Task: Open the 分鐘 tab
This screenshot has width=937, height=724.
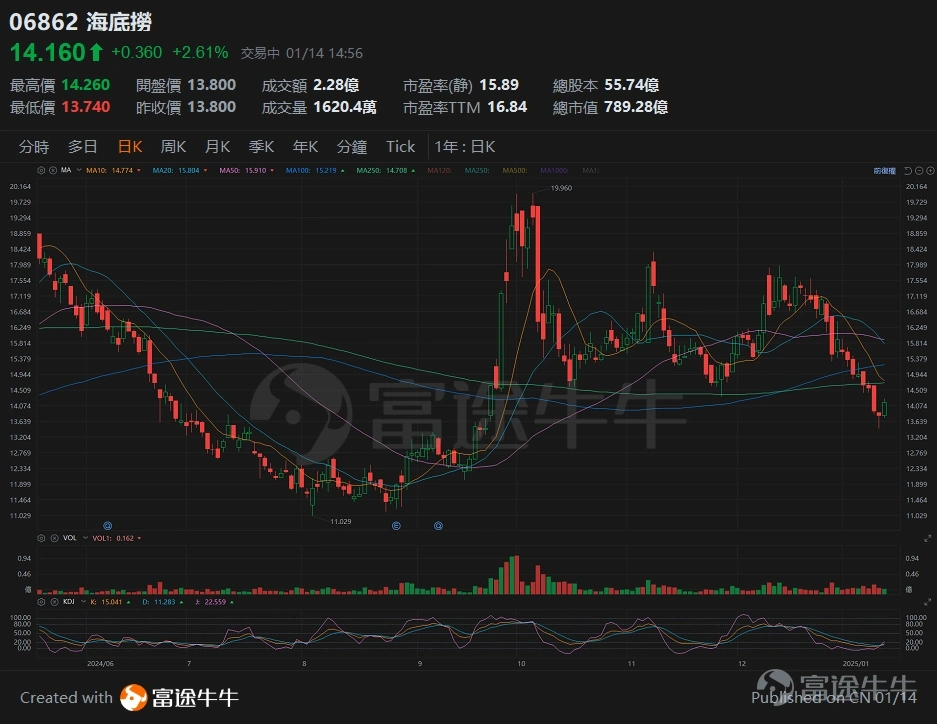Action: [x=352, y=147]
